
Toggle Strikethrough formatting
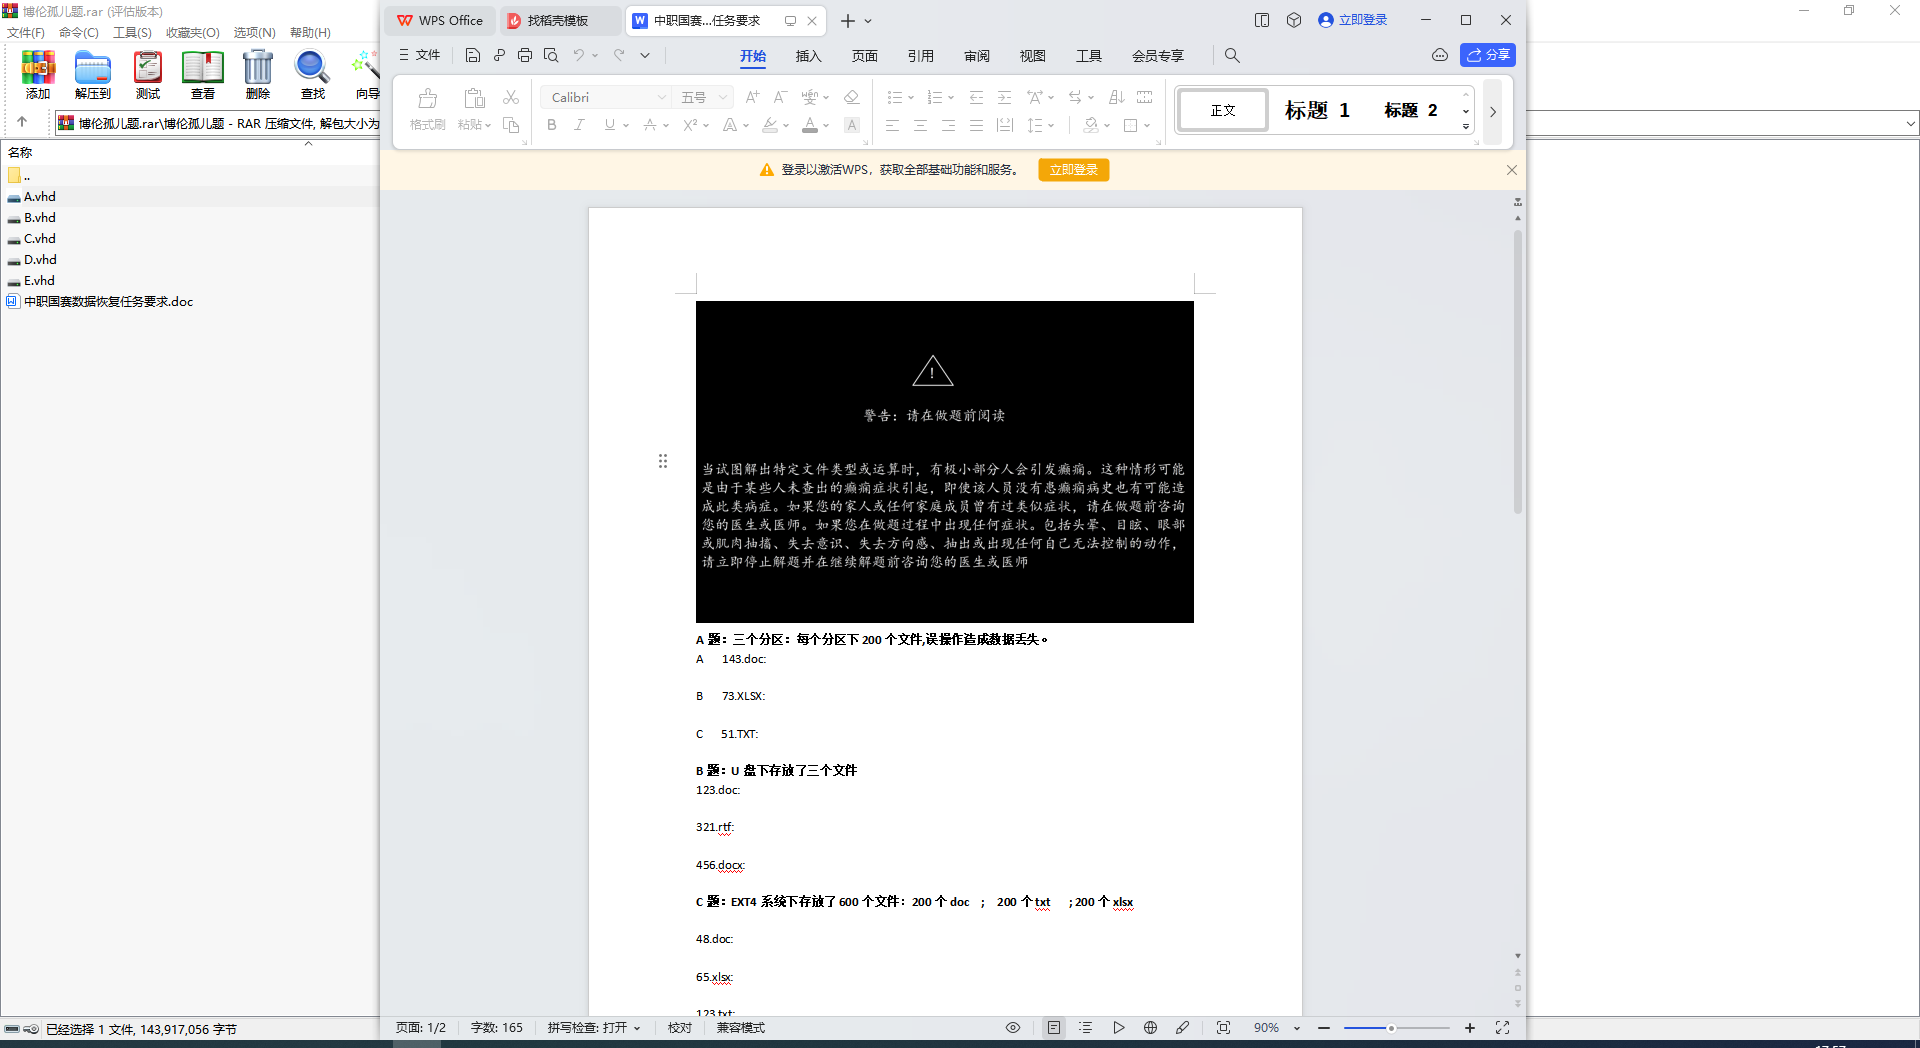coord(650,125)
